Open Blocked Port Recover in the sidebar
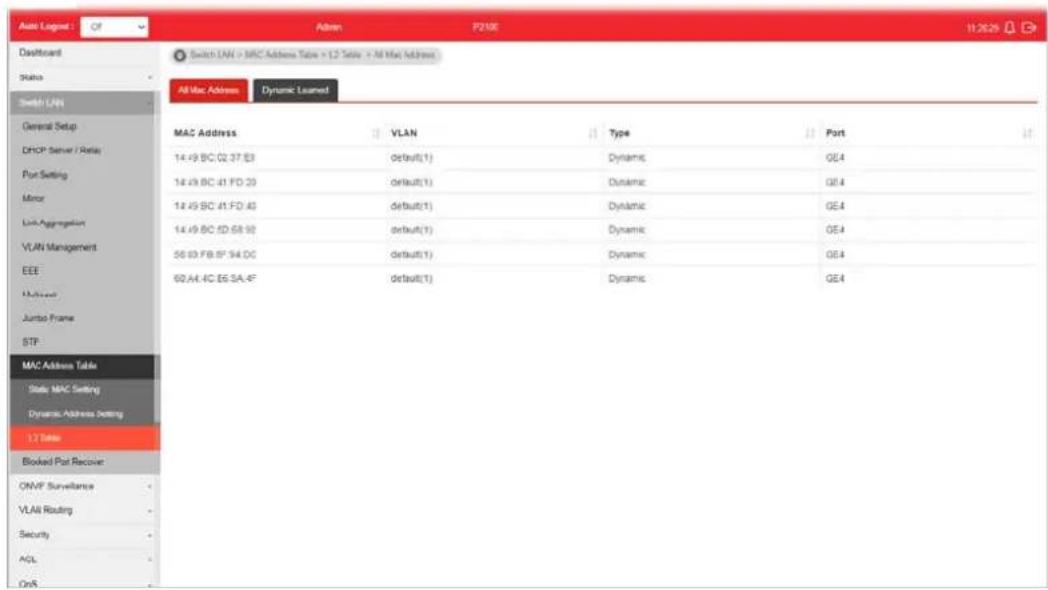1048x590 pixels. (63, 462)
